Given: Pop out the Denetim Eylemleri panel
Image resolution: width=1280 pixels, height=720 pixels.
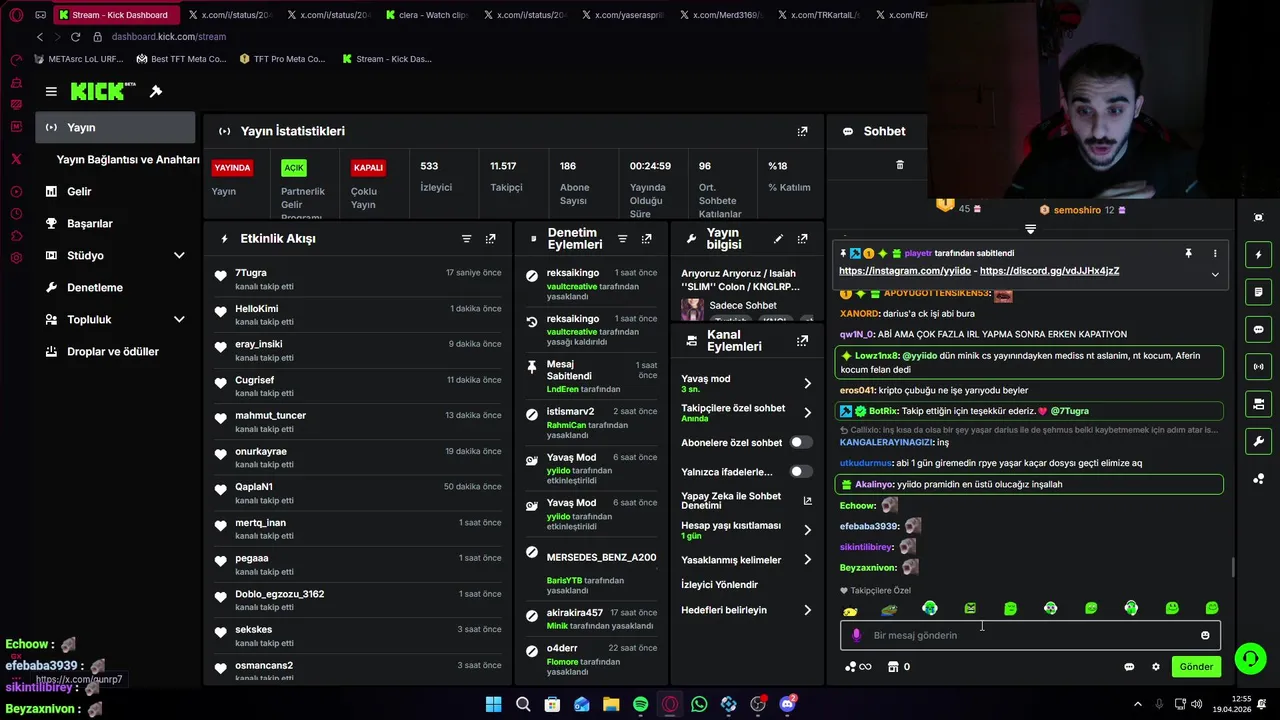Looking at the screenshot, I should (646, 239).
